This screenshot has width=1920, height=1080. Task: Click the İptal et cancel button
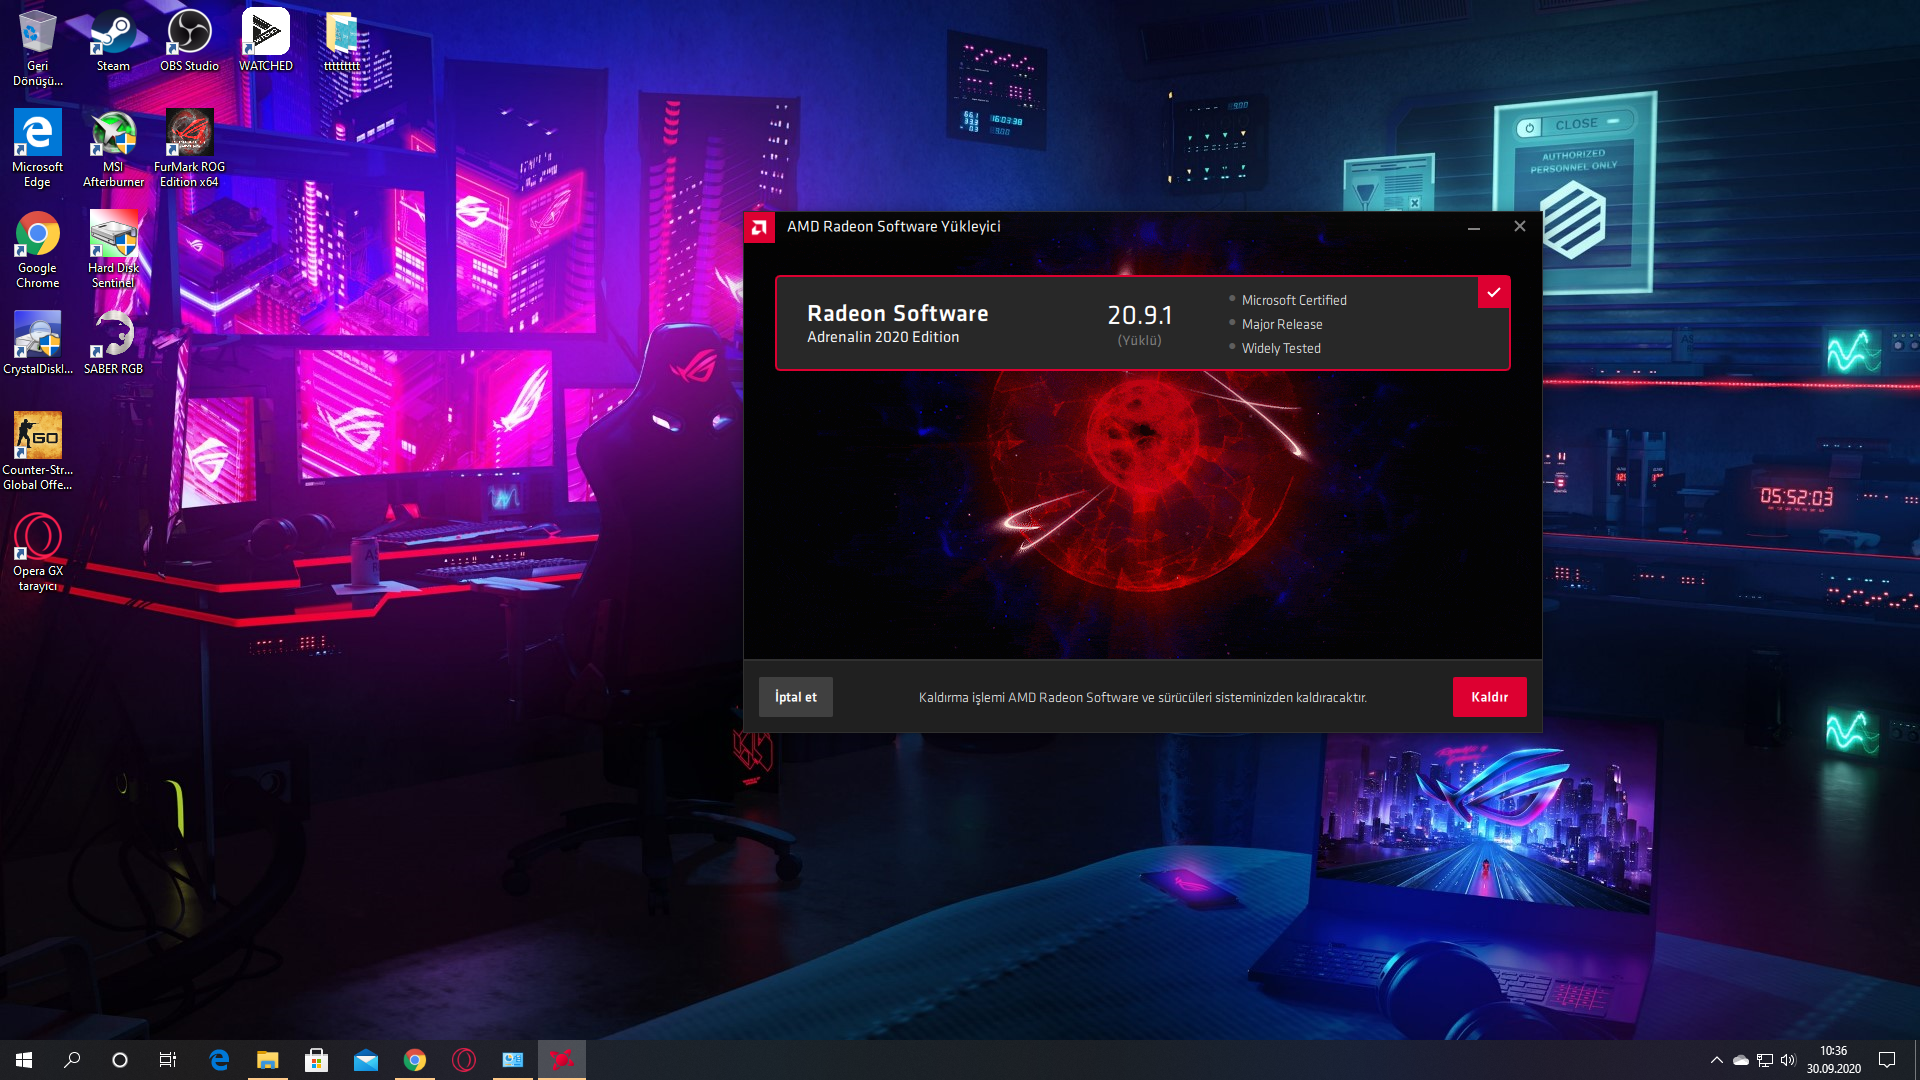795,697
